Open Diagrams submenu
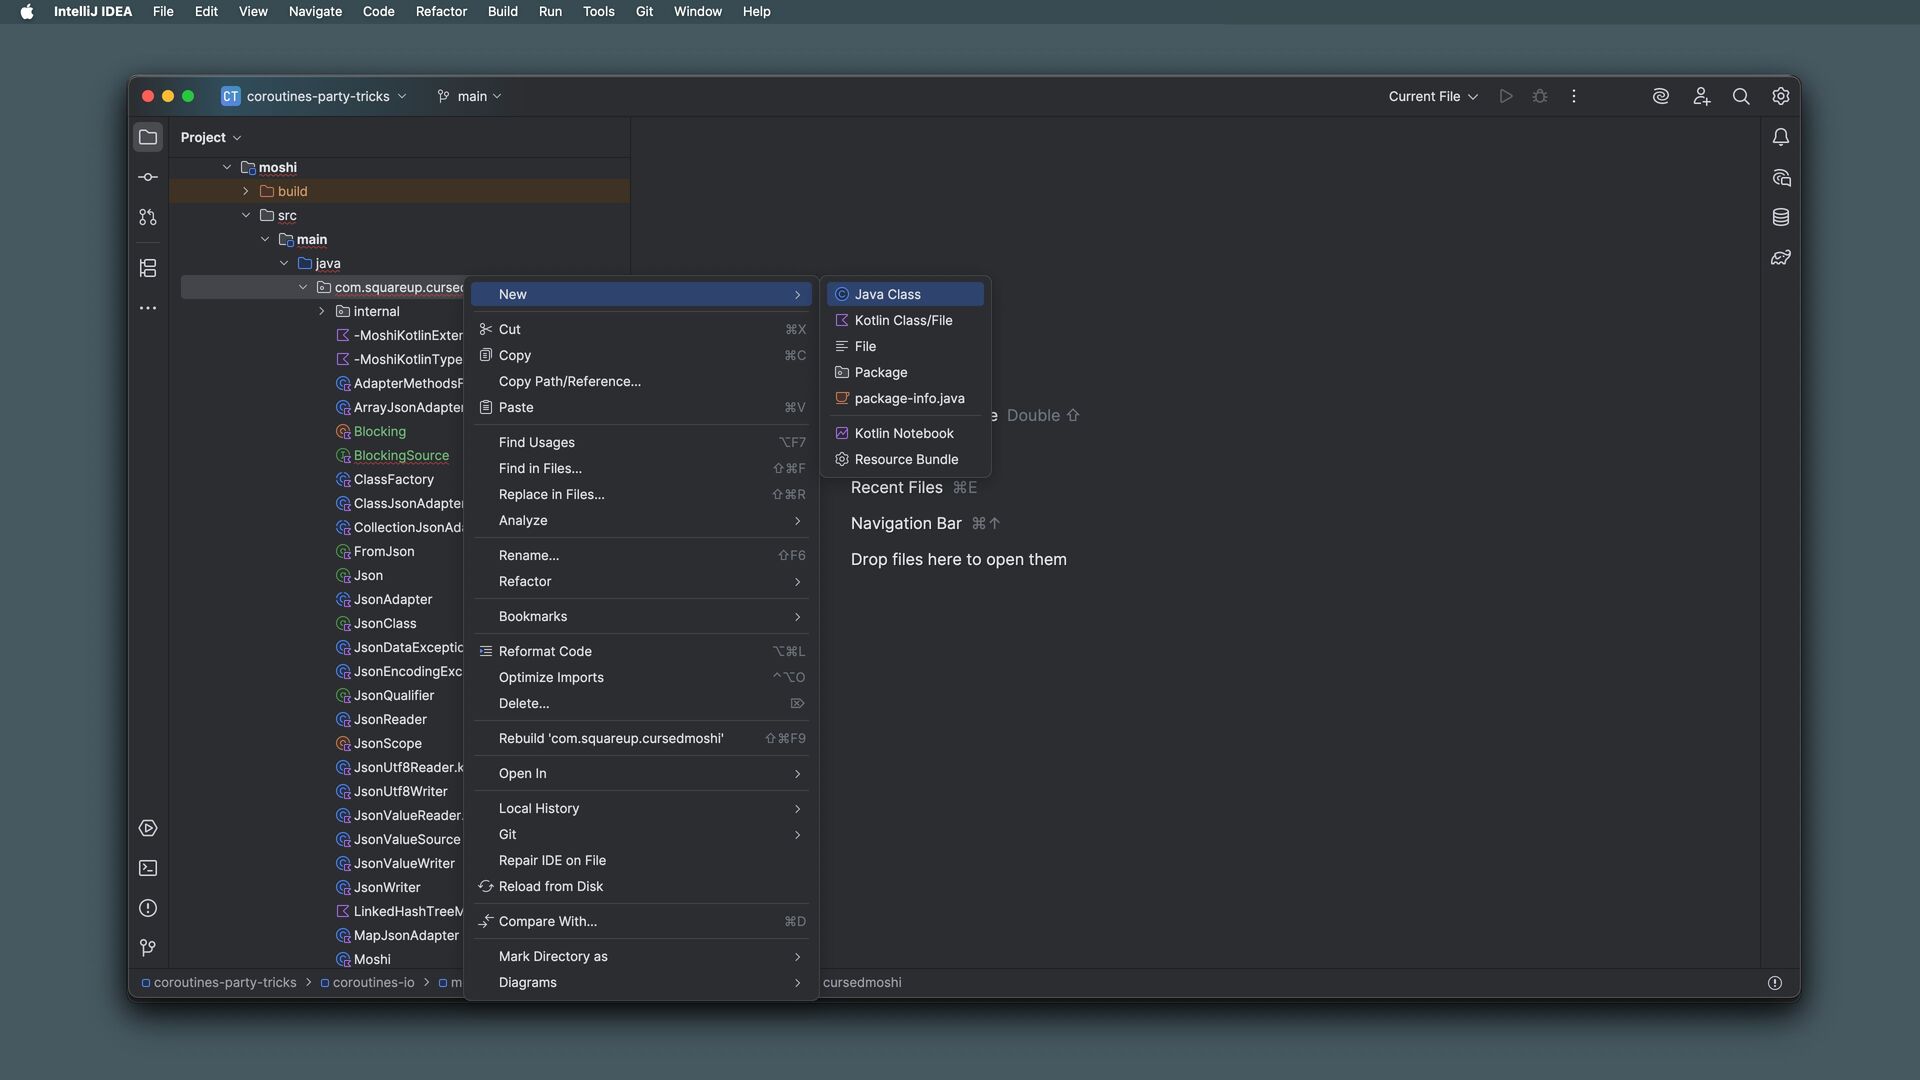Image resolution: width=1920 pixels, height=1080 pixels. 641,982
